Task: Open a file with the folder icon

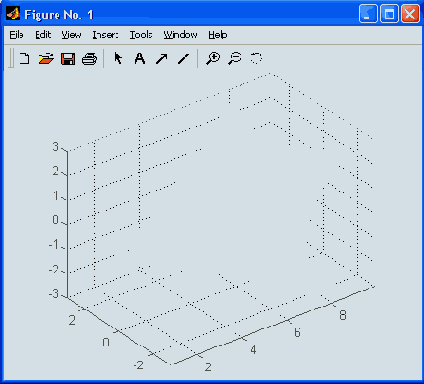Action: click(46, 59)
